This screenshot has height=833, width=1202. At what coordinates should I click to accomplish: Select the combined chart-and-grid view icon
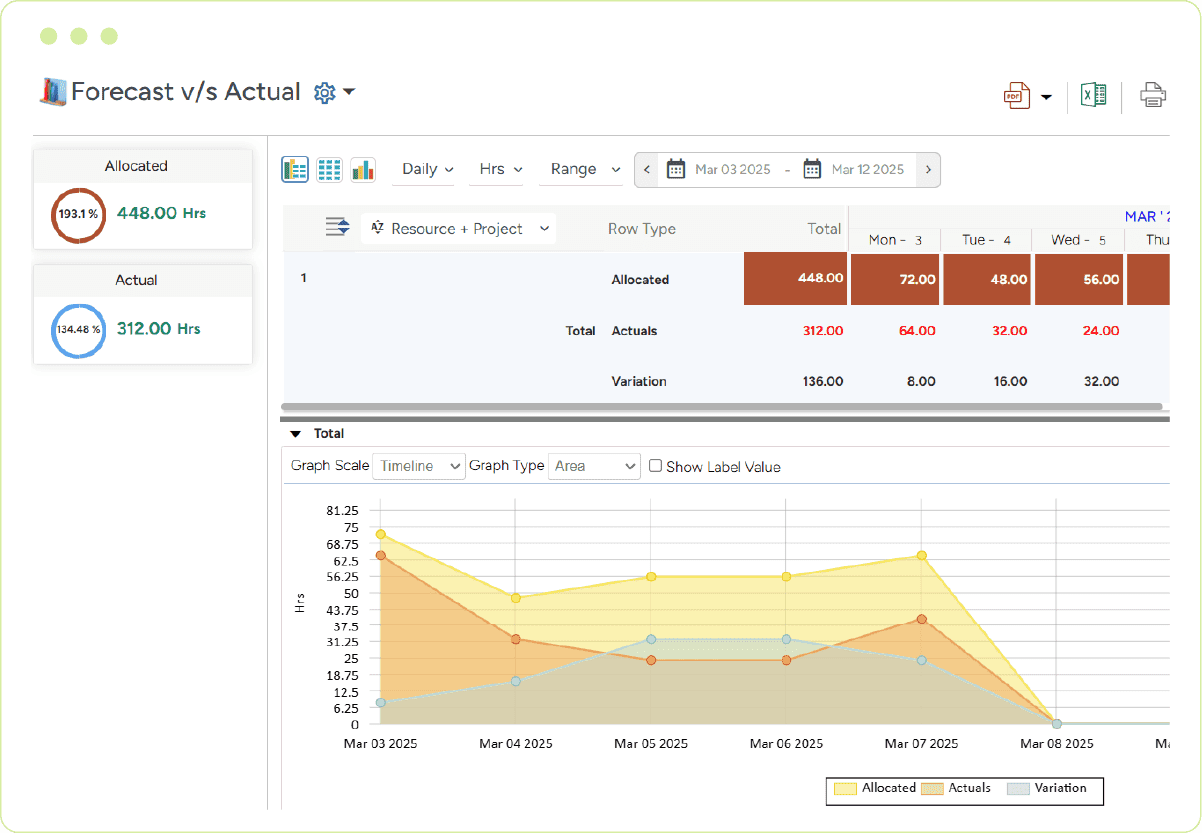[295, 169]
